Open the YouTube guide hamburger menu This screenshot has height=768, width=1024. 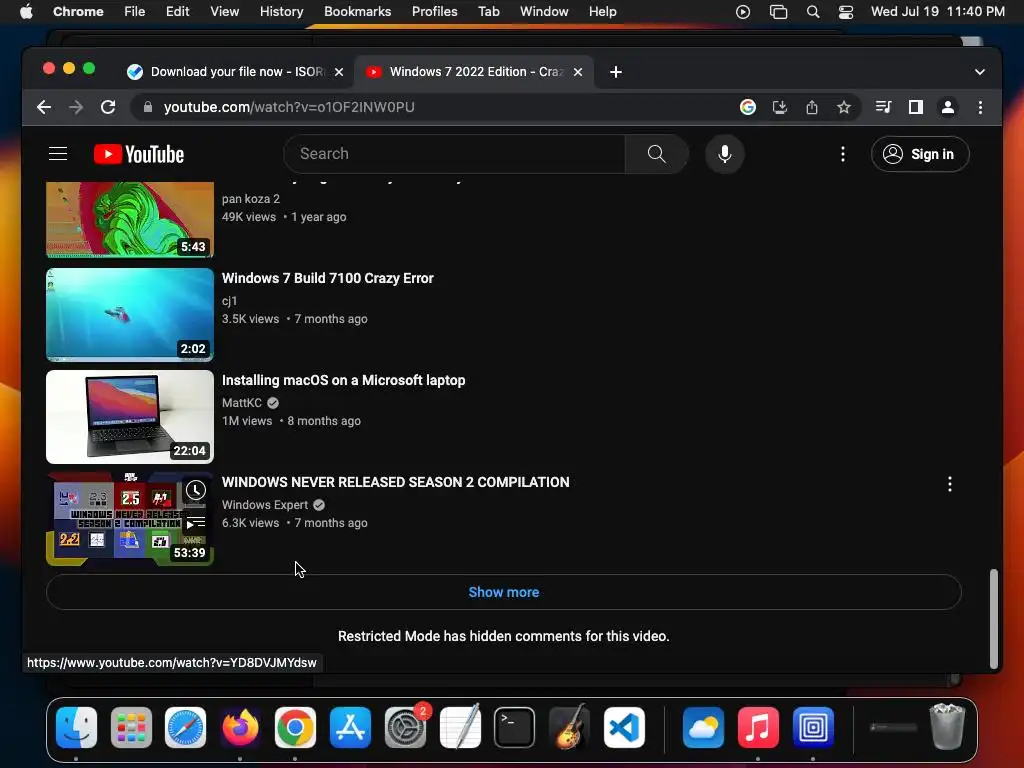tap(58, 154)
